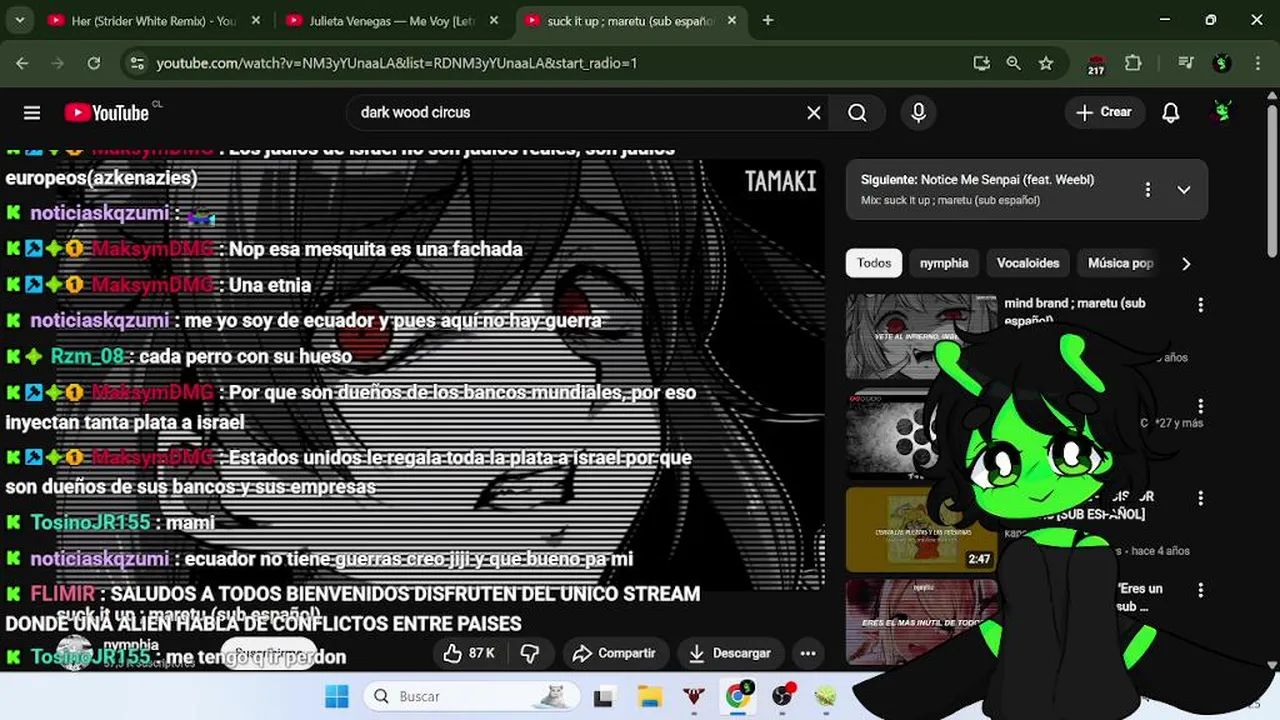Viewport: 1280px width, 720px height.
Task: Select the Todos filter chip
Action: (x=874, y=263)
